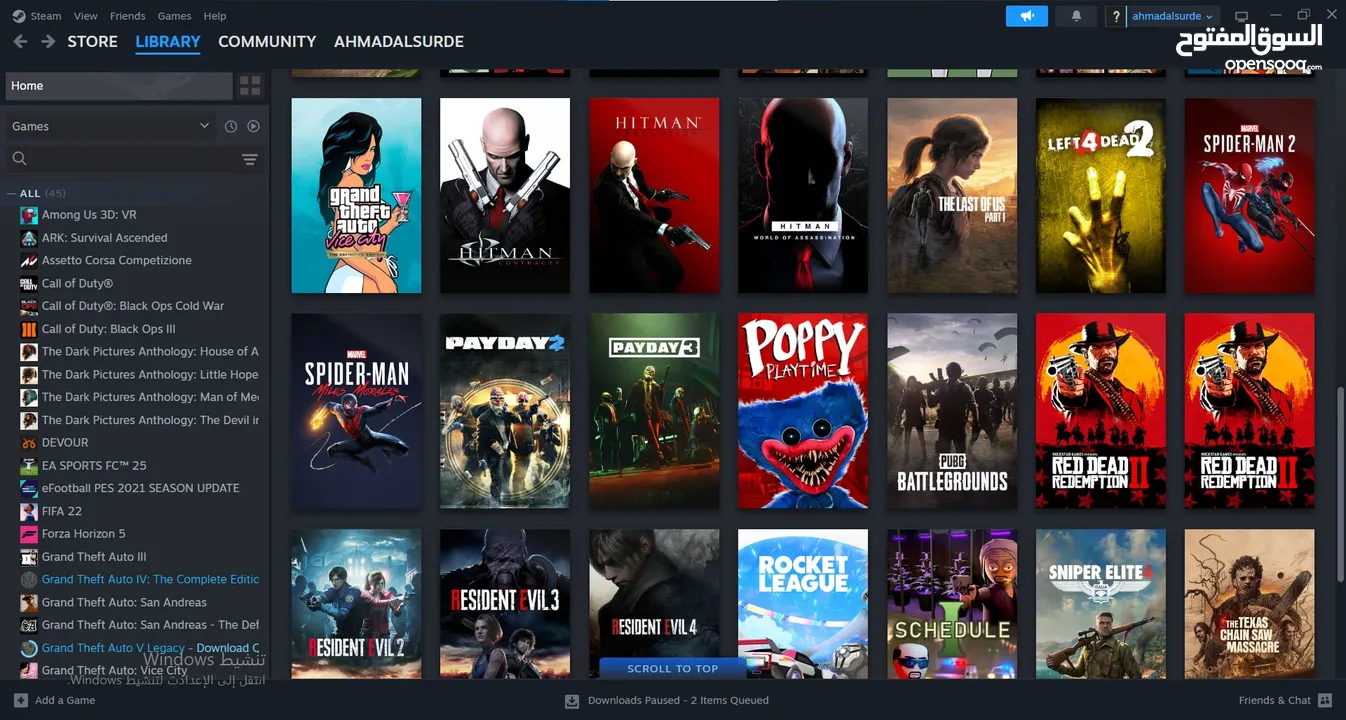Click the Among Us 3D: VR icon
1346x720 pixels.
(29, 215)
